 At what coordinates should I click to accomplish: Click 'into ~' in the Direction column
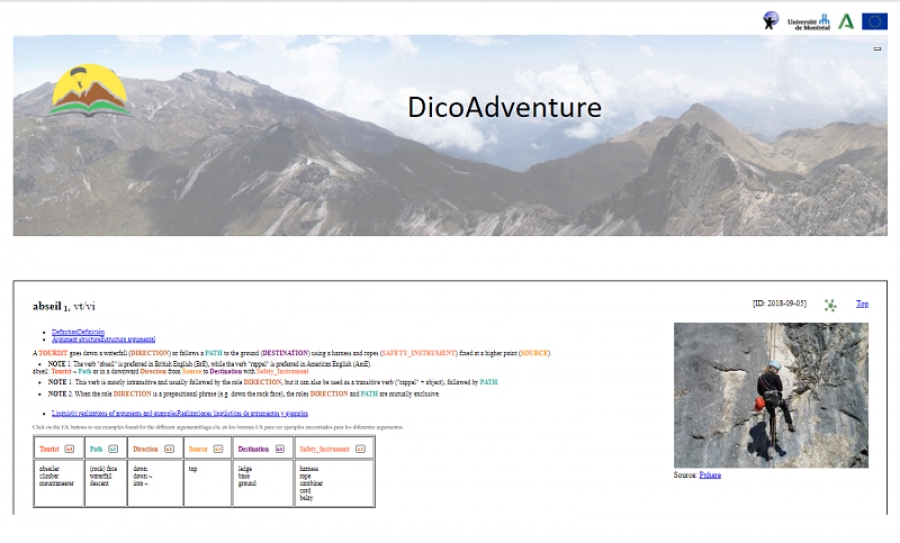(x=141, y=483)
